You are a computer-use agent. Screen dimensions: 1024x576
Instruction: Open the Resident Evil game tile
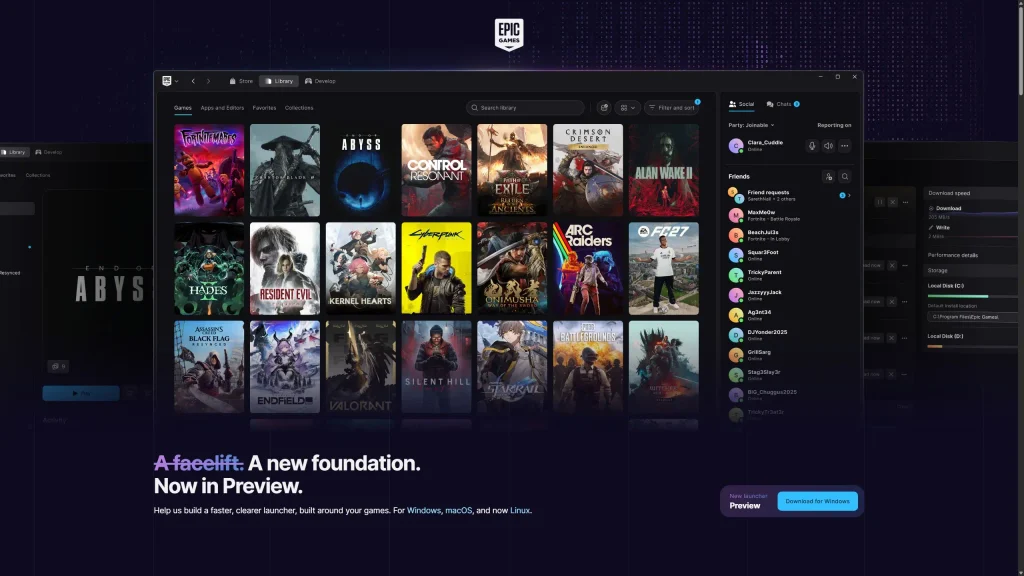tap(285, 268)
